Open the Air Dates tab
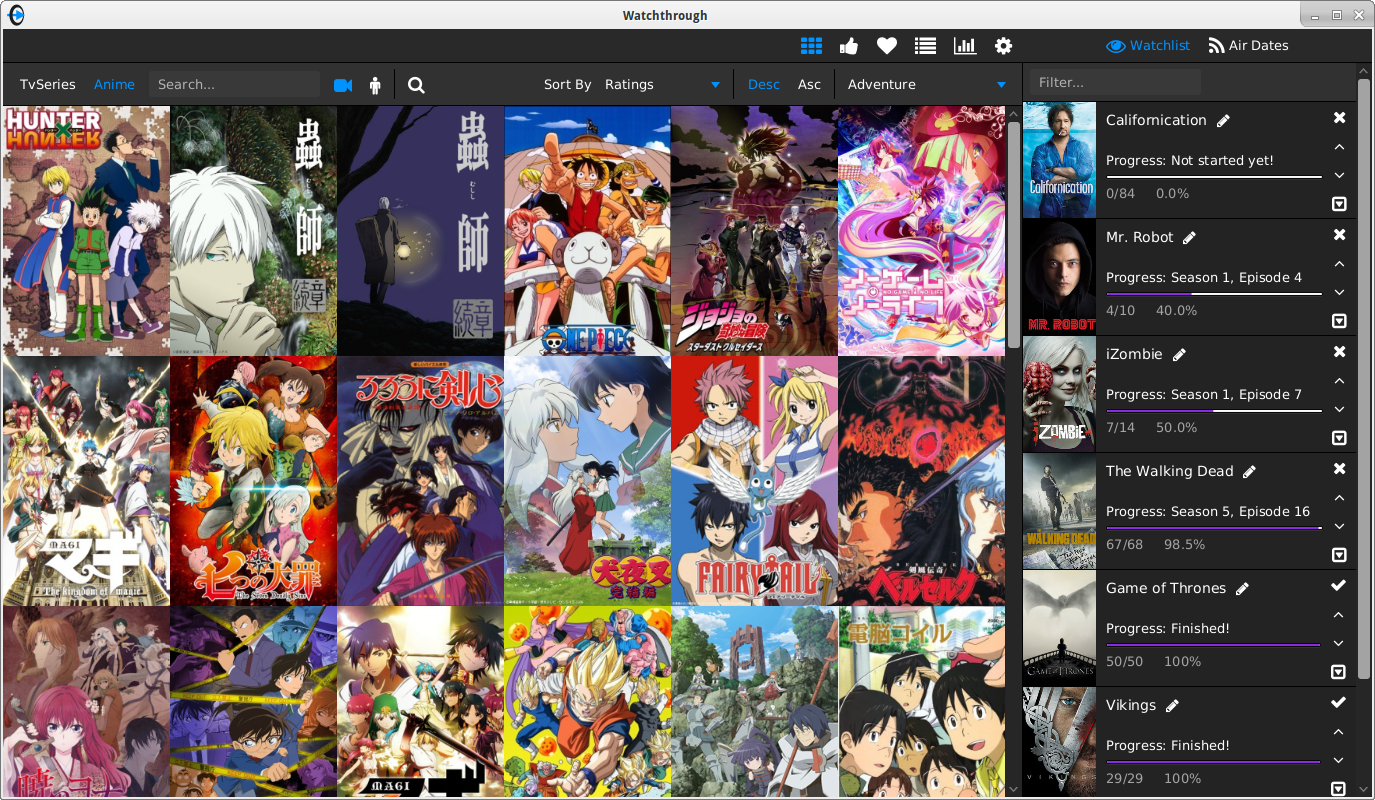The image size is (1375, 800). 1248,46
